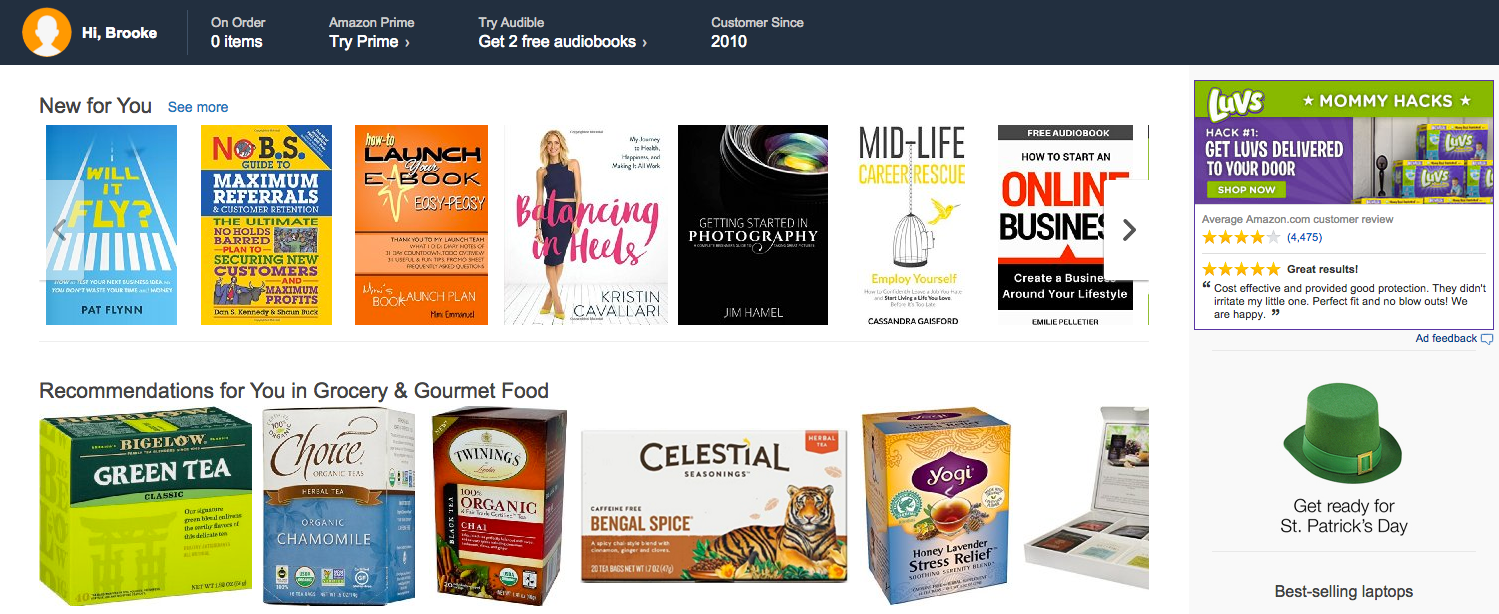Viewport: 1499px width, 614px height.
Task: Open Celestial Bengal Spice tea product
Action: 714,506
